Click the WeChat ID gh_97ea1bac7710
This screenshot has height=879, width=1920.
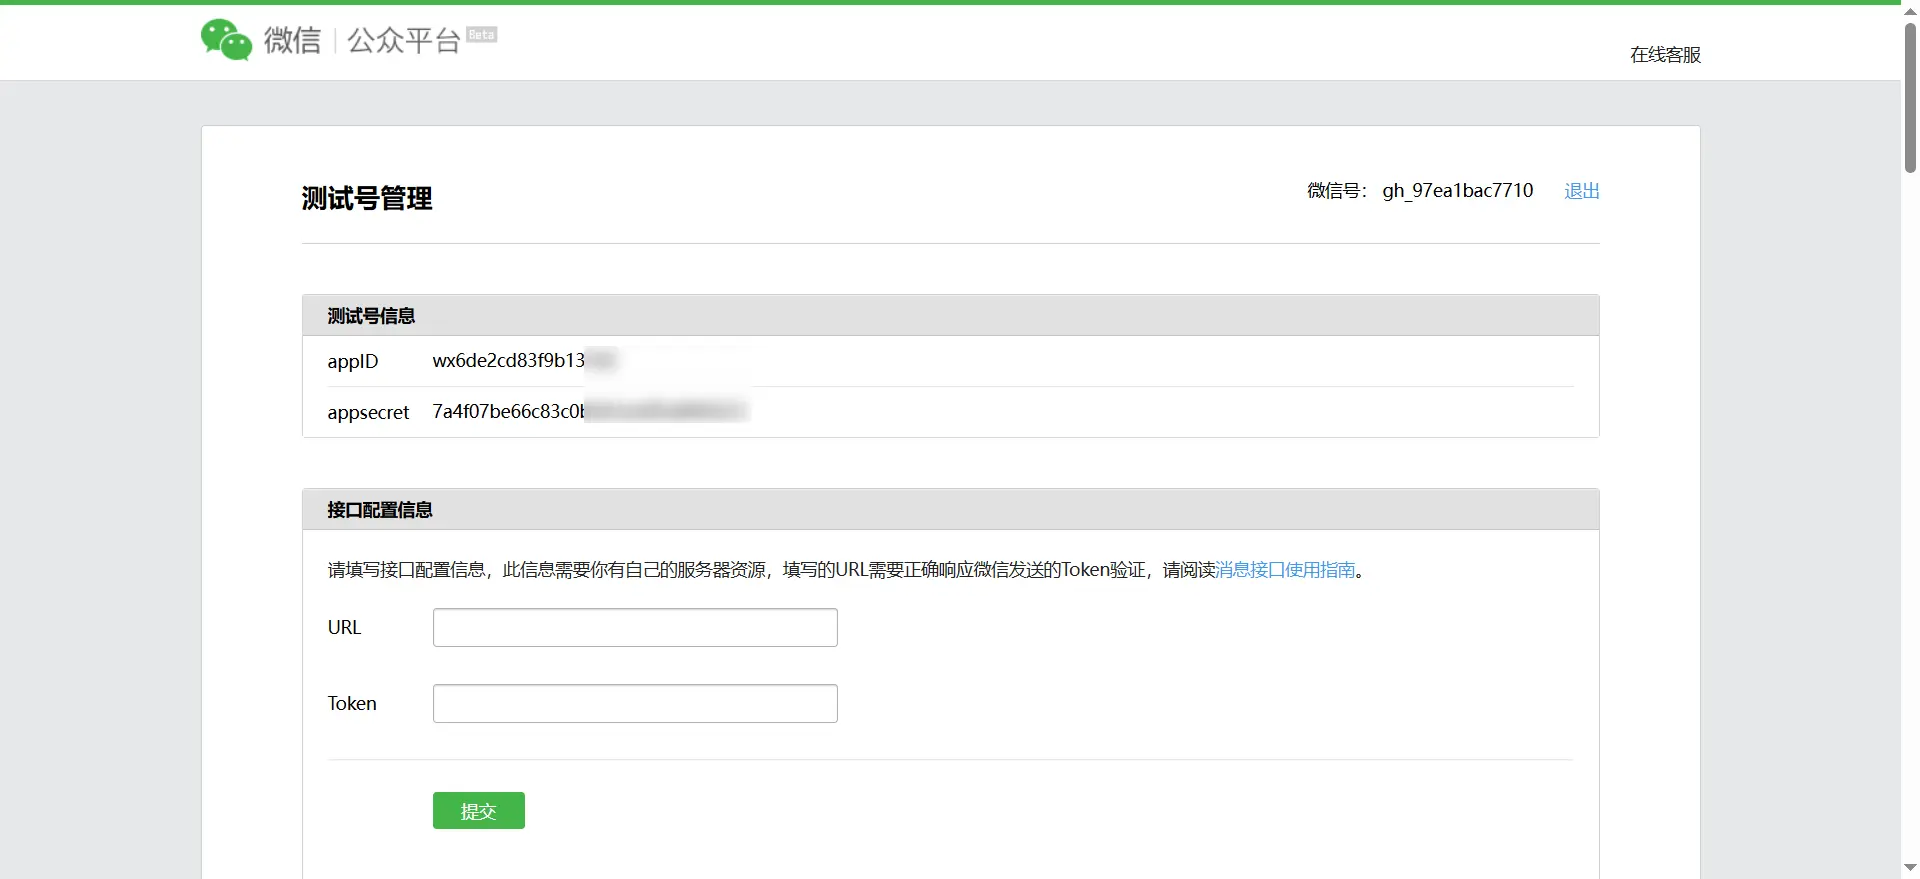[x=1457, y=191]
